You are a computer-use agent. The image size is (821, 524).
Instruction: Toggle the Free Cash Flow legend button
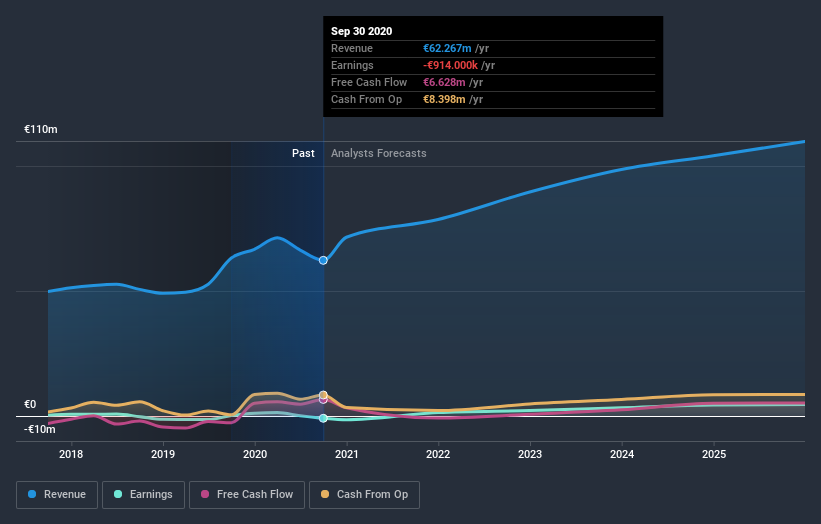point(247,495)
